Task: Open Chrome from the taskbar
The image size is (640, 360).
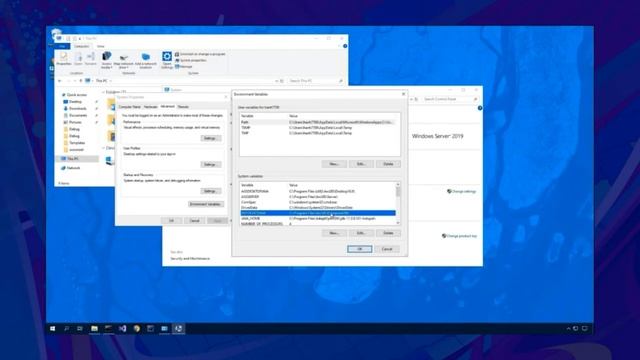Action: [137, 329]
